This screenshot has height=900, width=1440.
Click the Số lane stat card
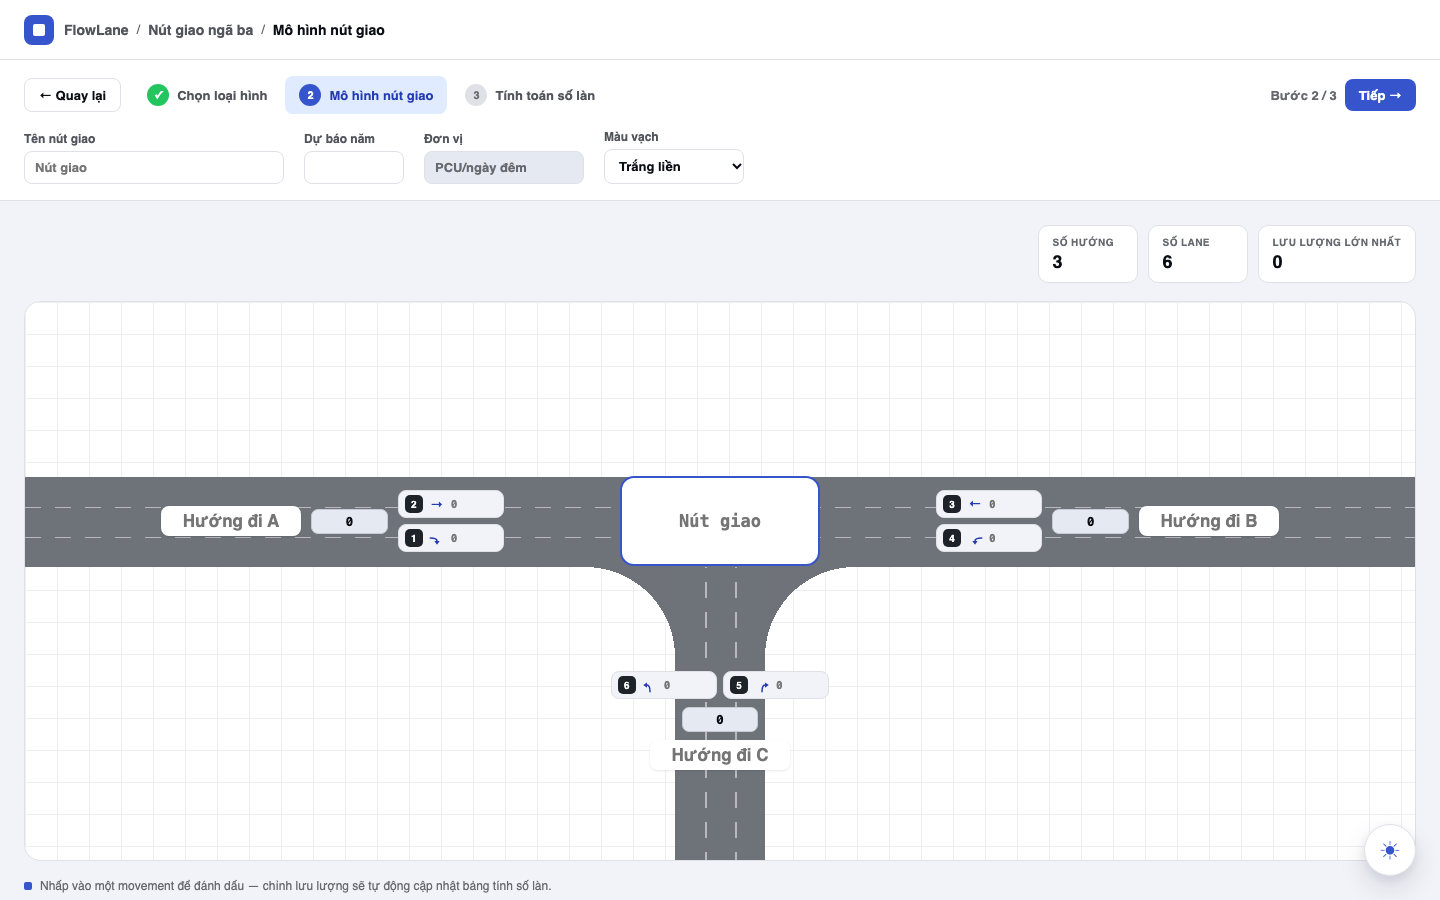tap(1198, 254)
